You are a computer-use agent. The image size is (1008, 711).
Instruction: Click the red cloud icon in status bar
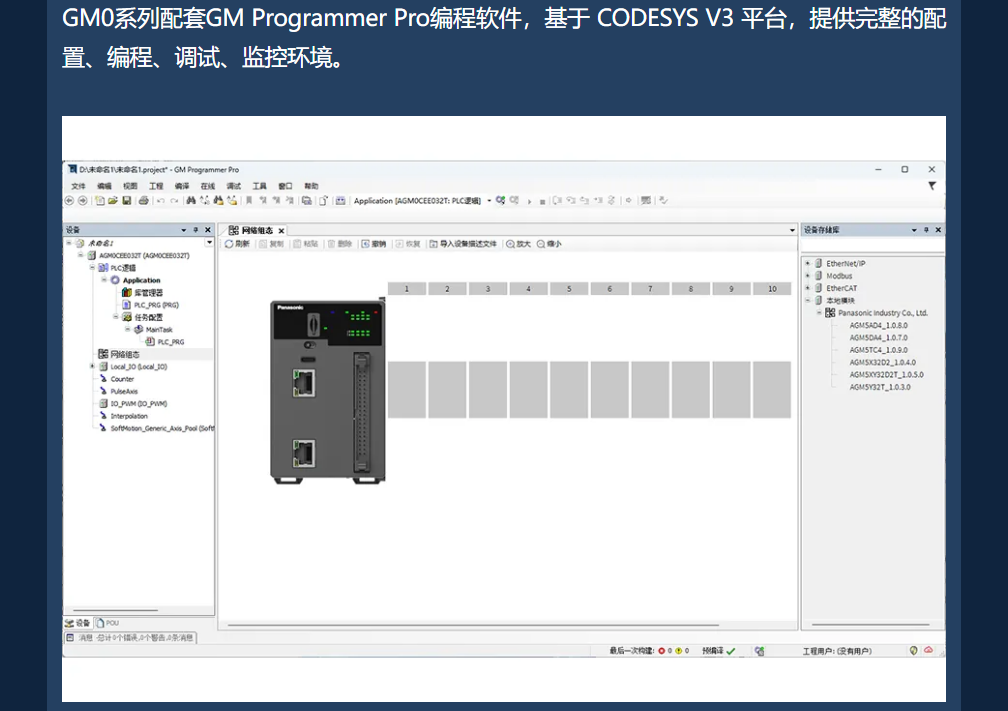tap(928, 651)
